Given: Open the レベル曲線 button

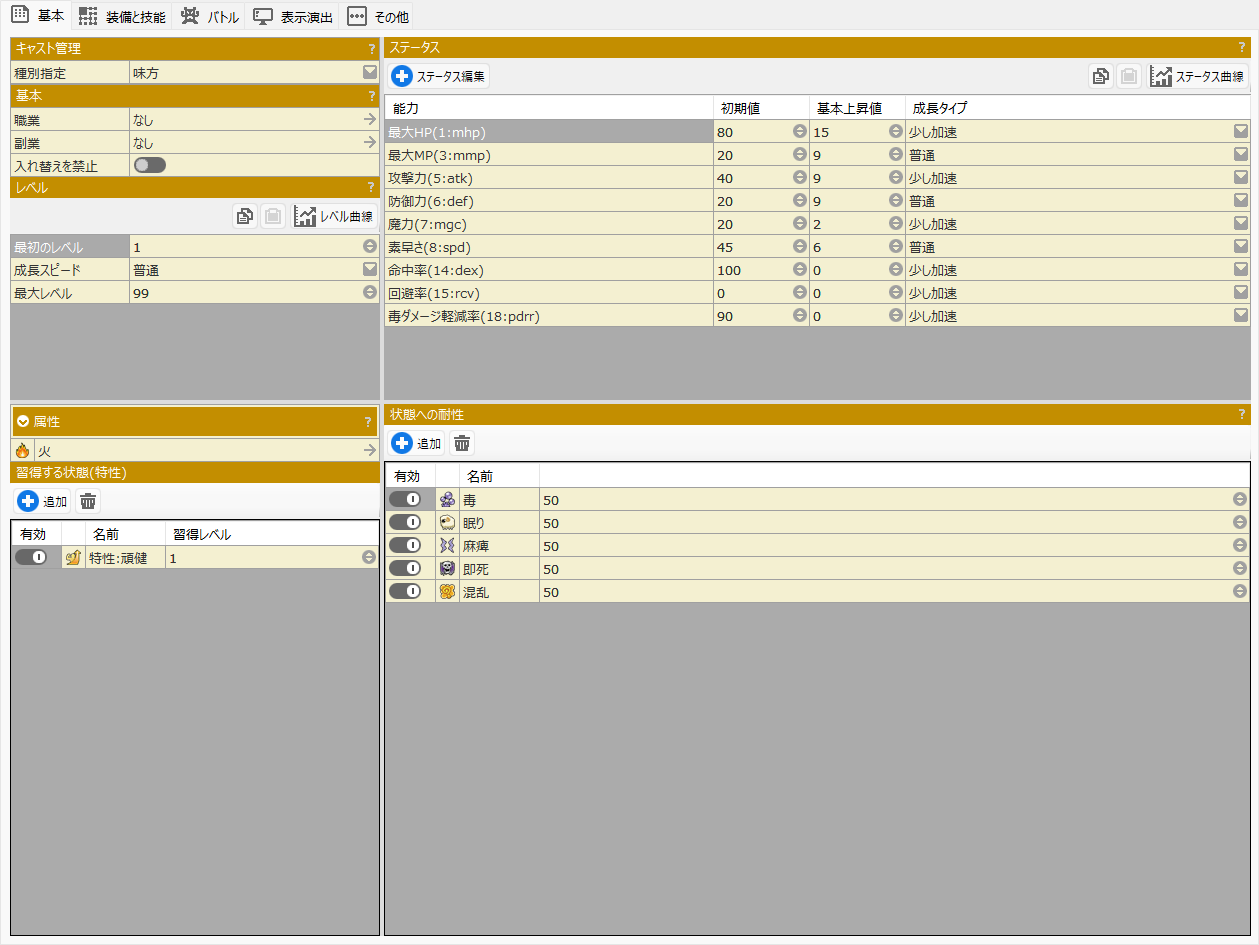Looking at the screenshot, I should pyautogui.click(x=335, y=216).
